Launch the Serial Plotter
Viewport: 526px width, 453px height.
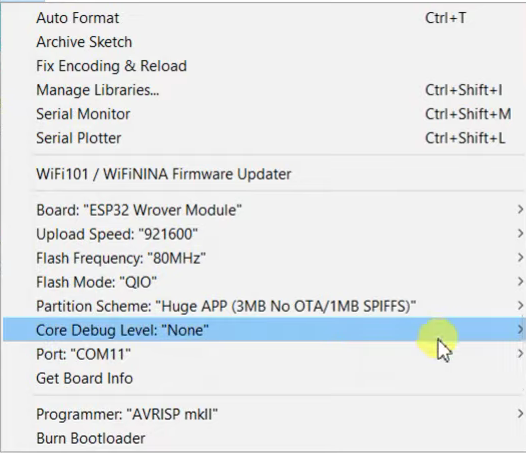264,138
